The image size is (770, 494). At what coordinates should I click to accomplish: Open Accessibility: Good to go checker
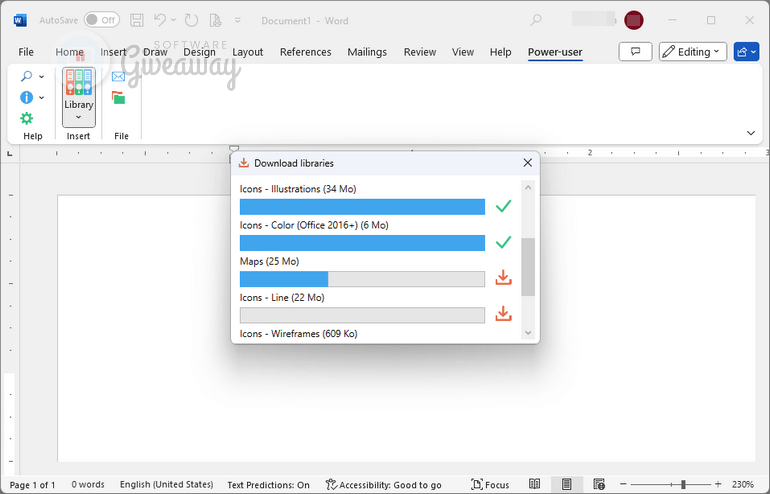click(x=384, y=485)
